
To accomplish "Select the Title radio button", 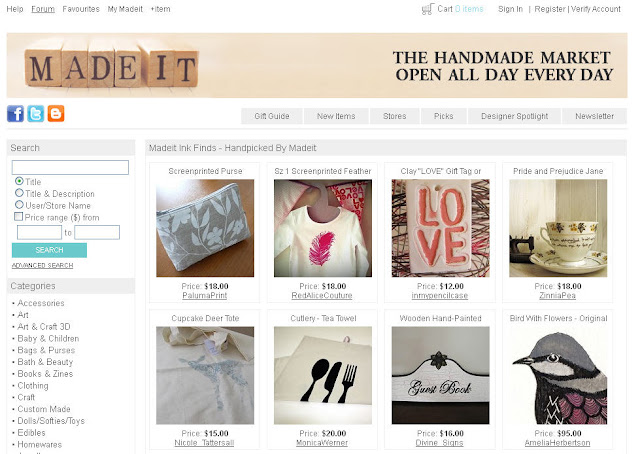I will 19,181.
